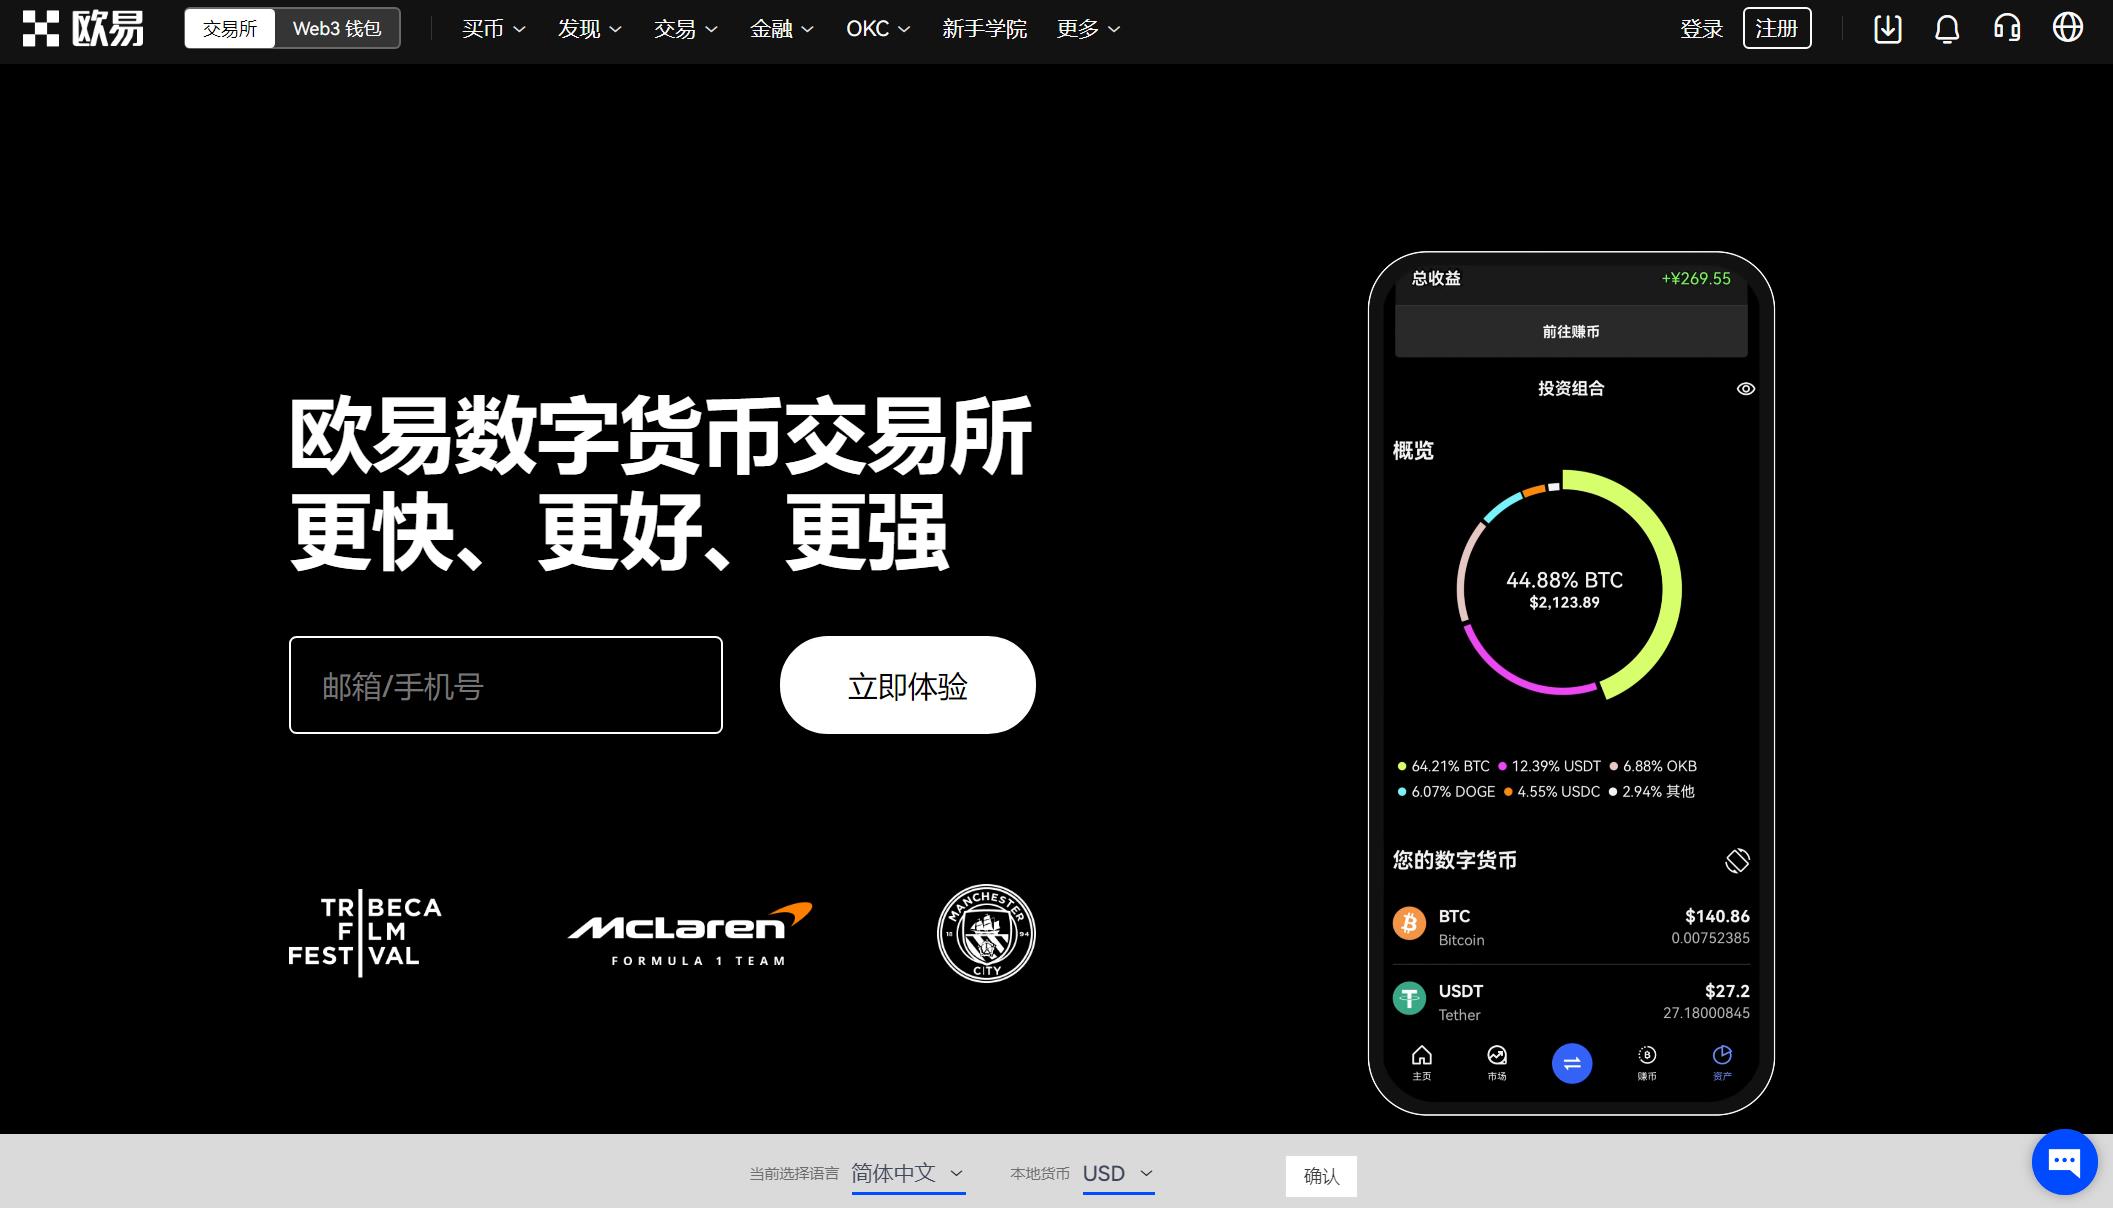
Task: Click the 立即体验 experience button
Action: 907,684
